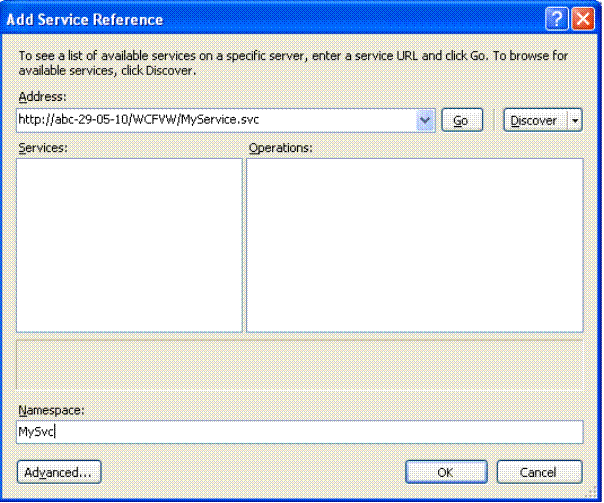Viewport: 604px width, 503px height.
Task: Click the Namespace label
Action: click(51, 410)
